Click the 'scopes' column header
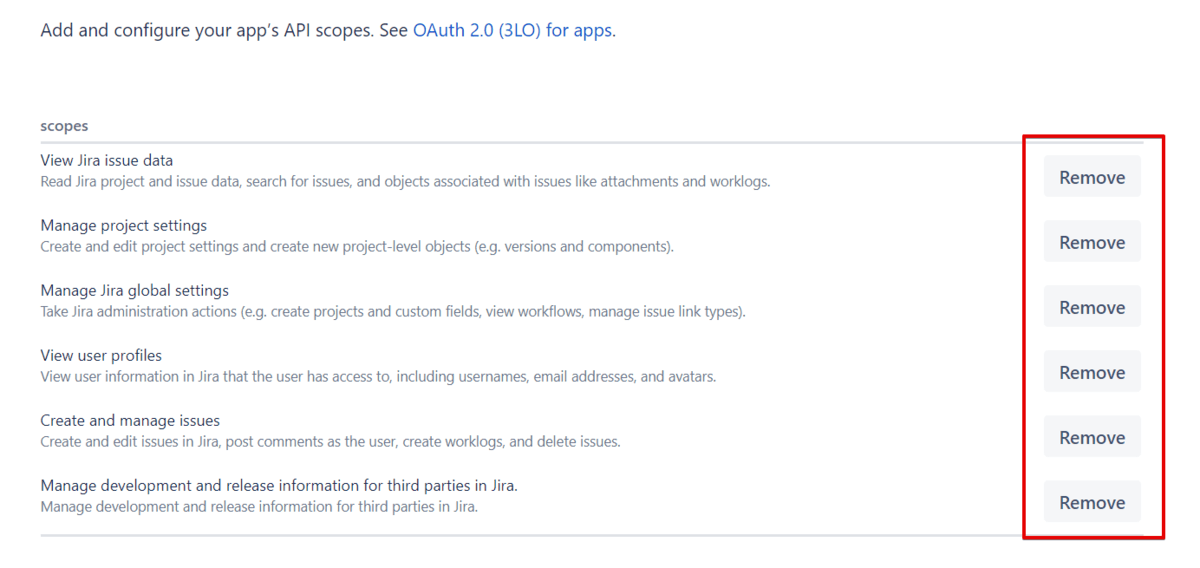1200x568 pixels. point(64,126)
